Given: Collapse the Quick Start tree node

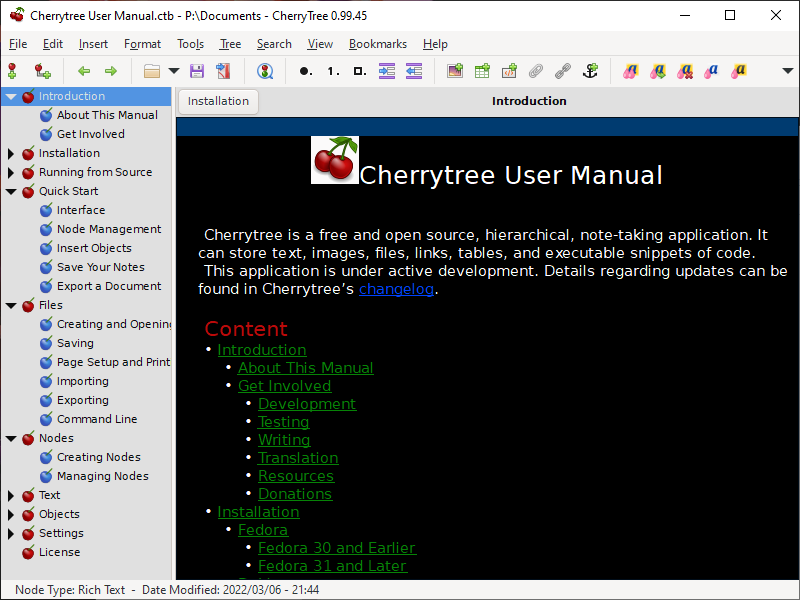Looking at the screenshot, I should point(11,192).
